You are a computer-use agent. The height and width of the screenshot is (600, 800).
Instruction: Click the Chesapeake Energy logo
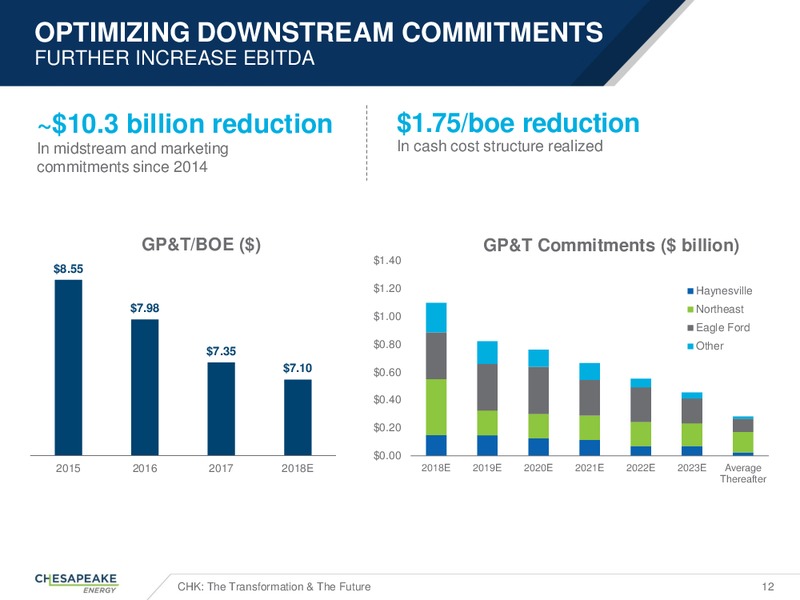tap(76, 583)
